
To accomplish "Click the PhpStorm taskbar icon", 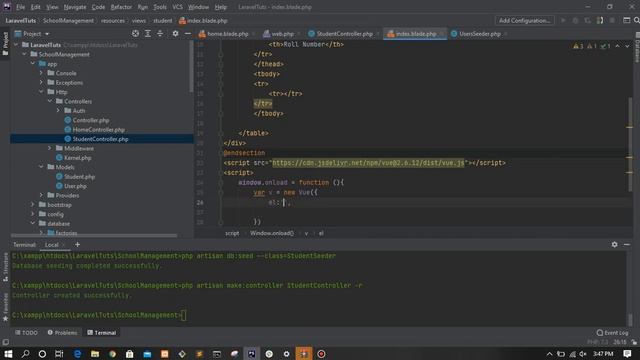I will coord(251,354).
